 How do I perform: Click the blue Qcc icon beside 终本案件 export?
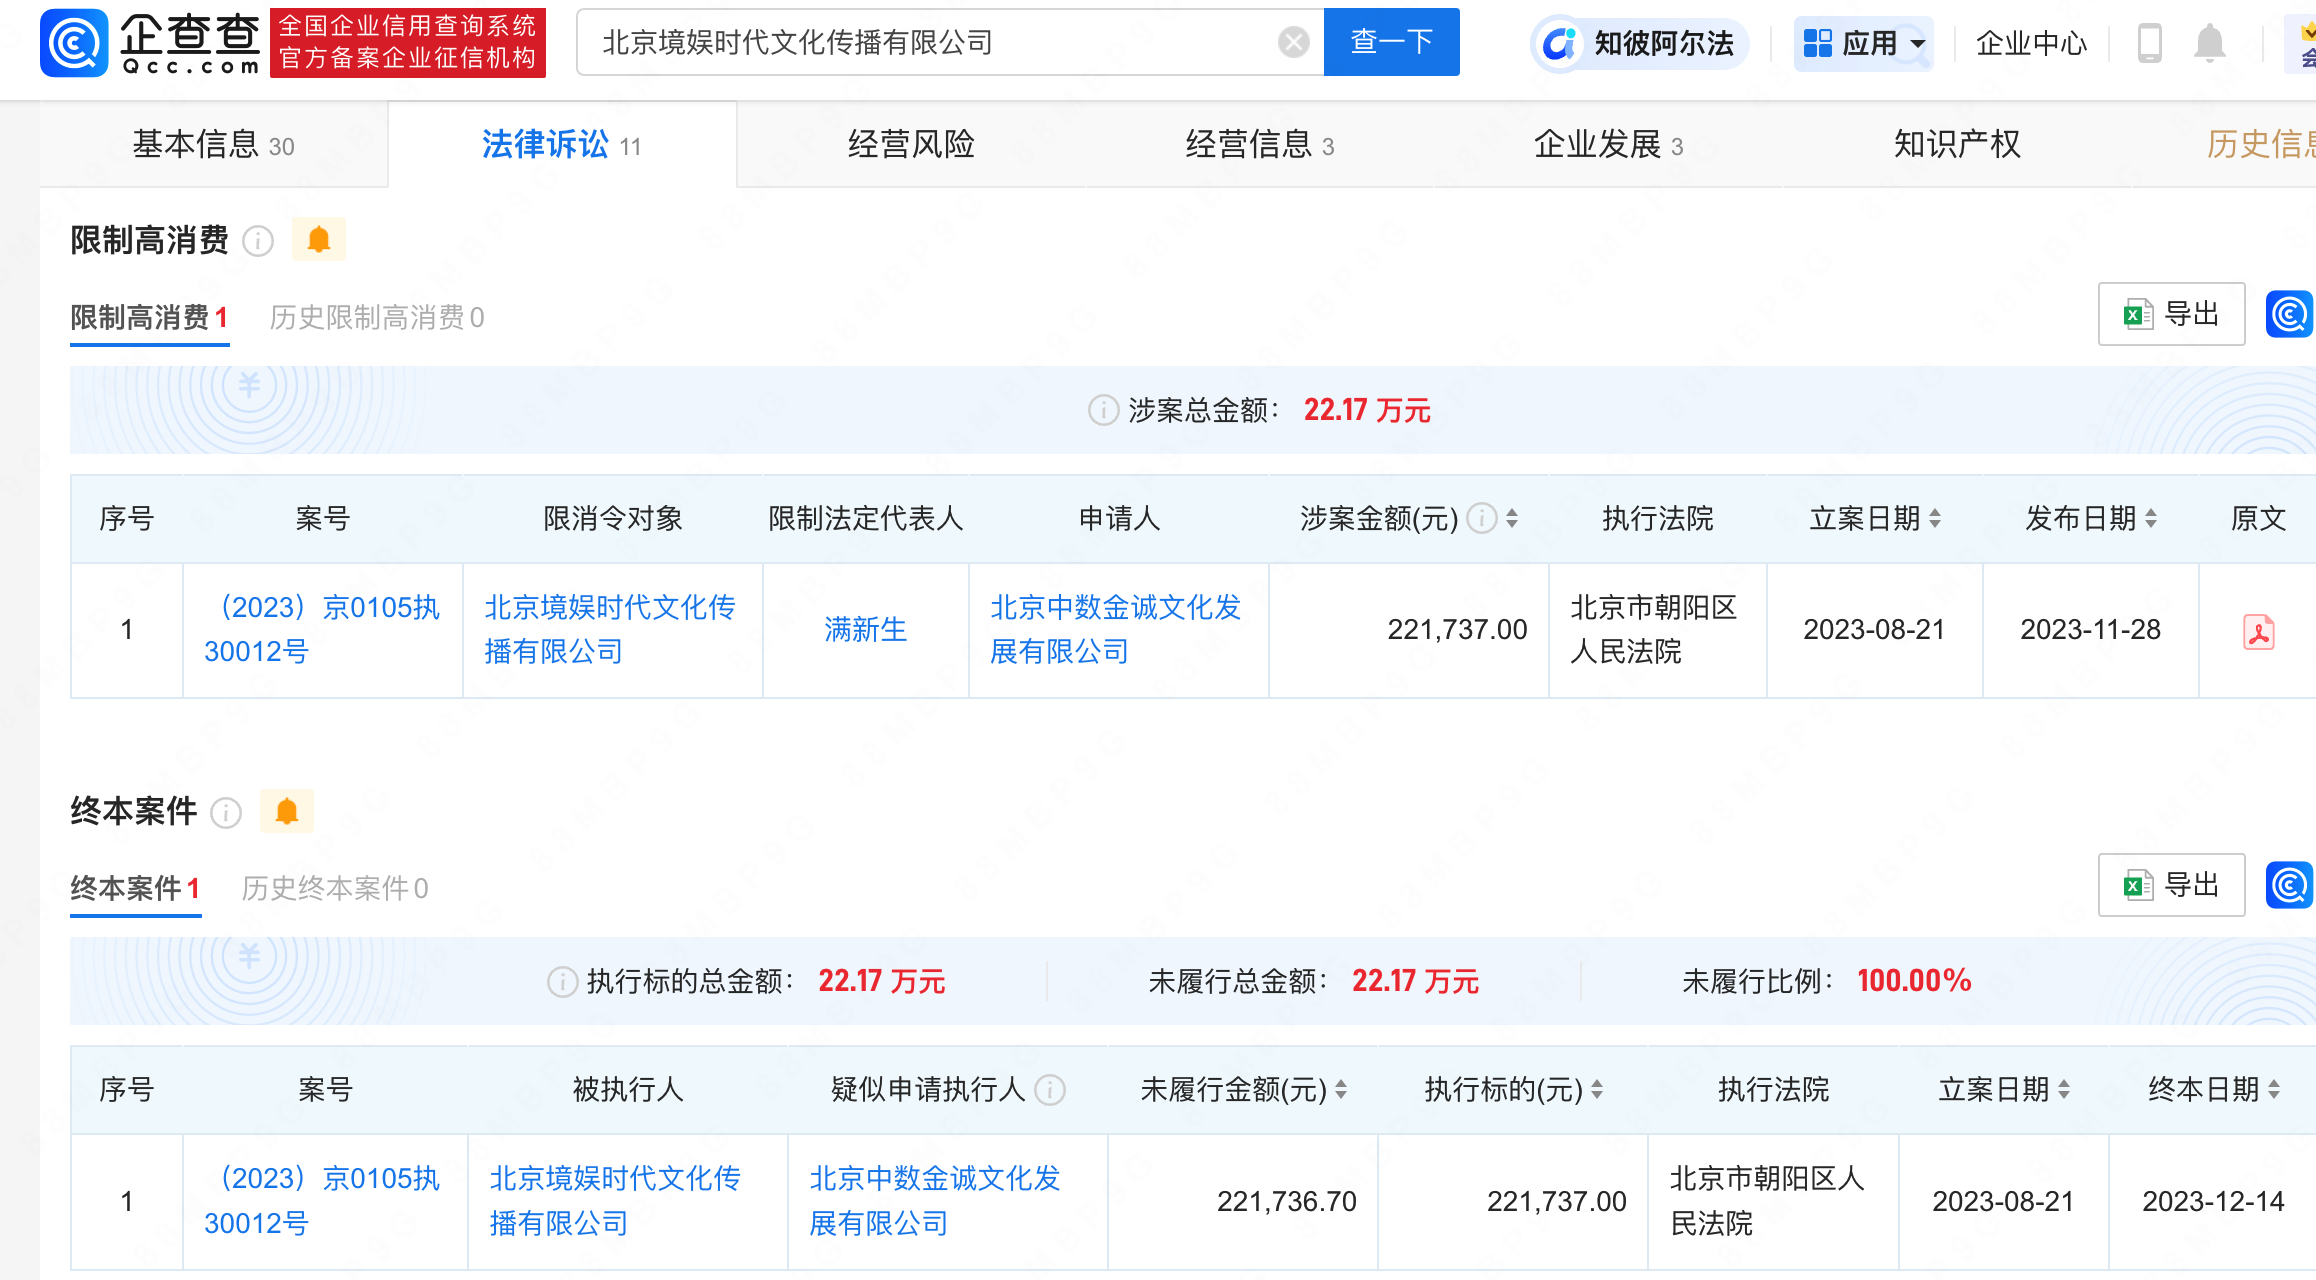point(2290,885)
